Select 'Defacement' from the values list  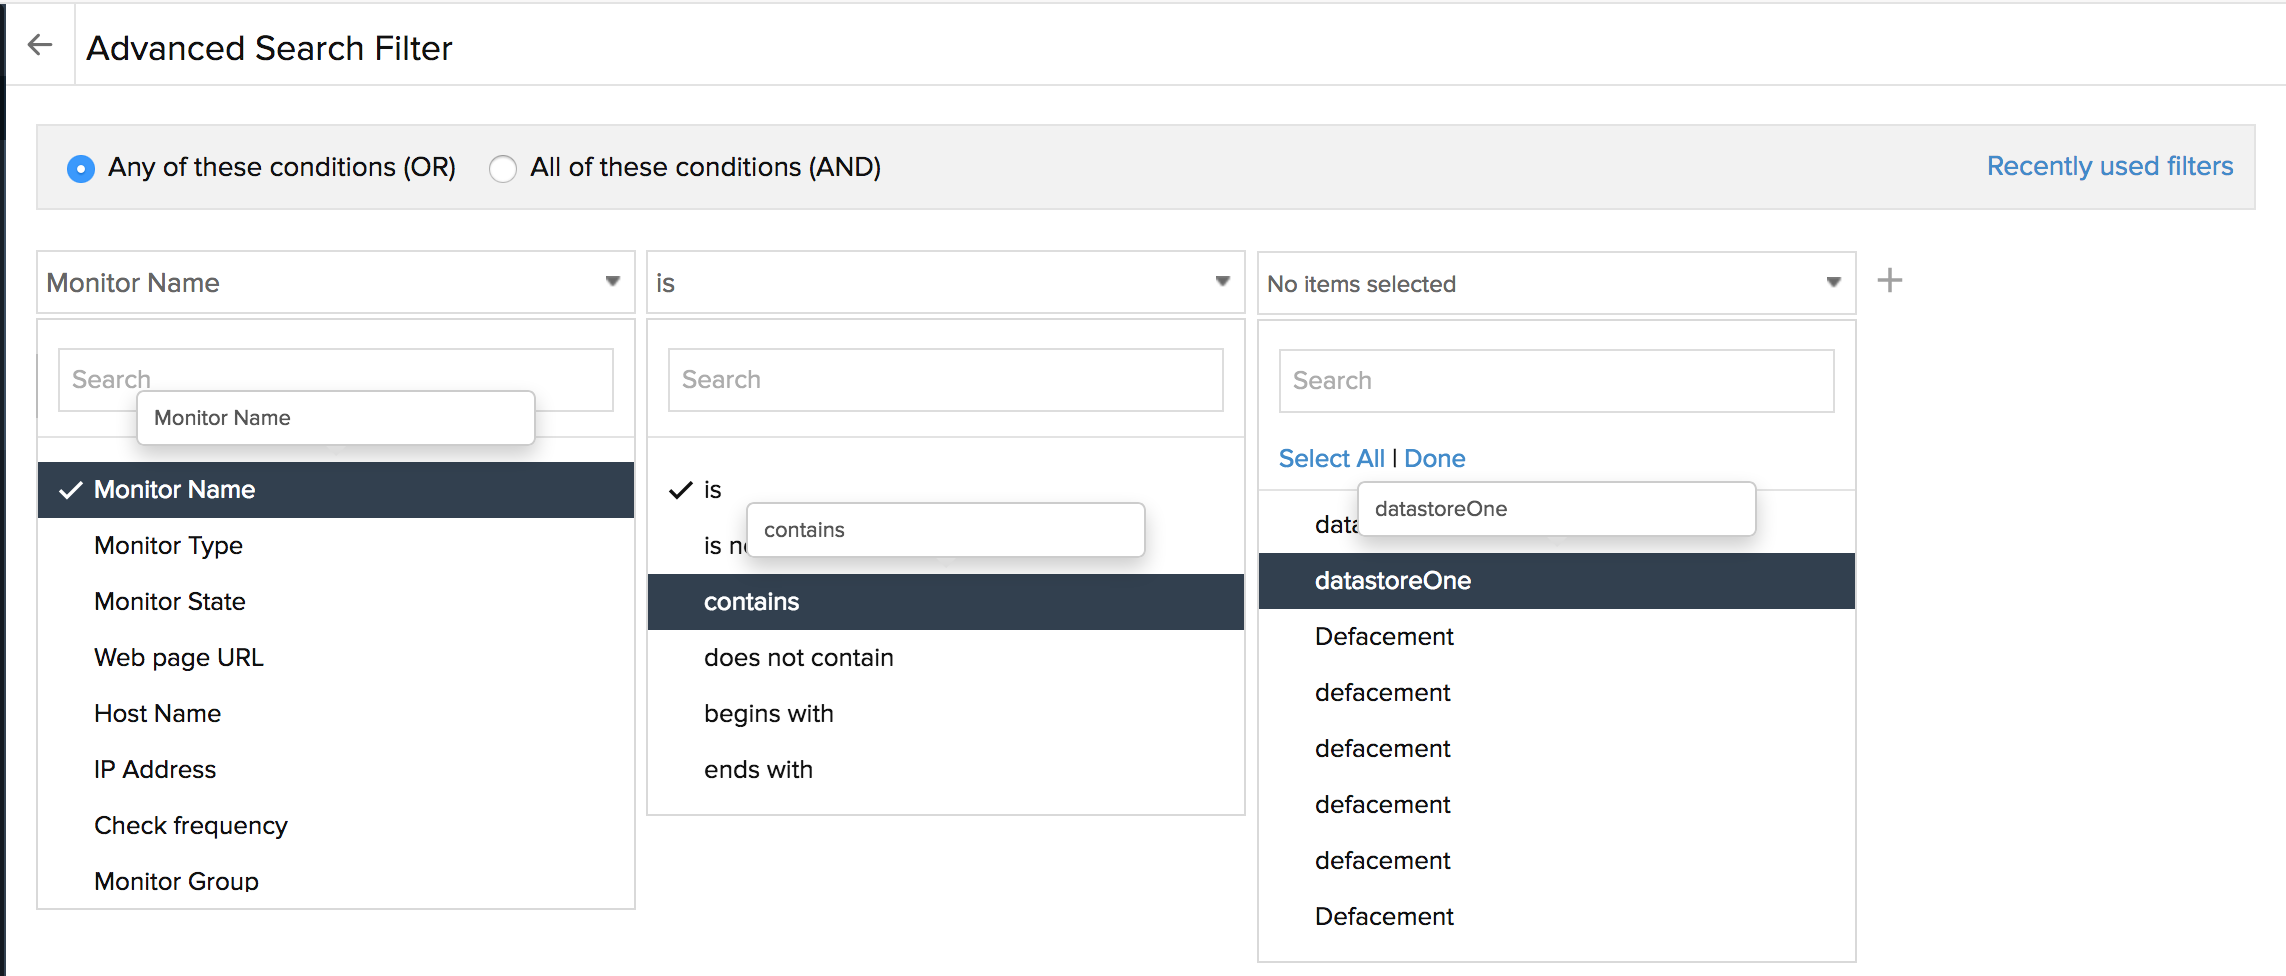(1383, 636)
